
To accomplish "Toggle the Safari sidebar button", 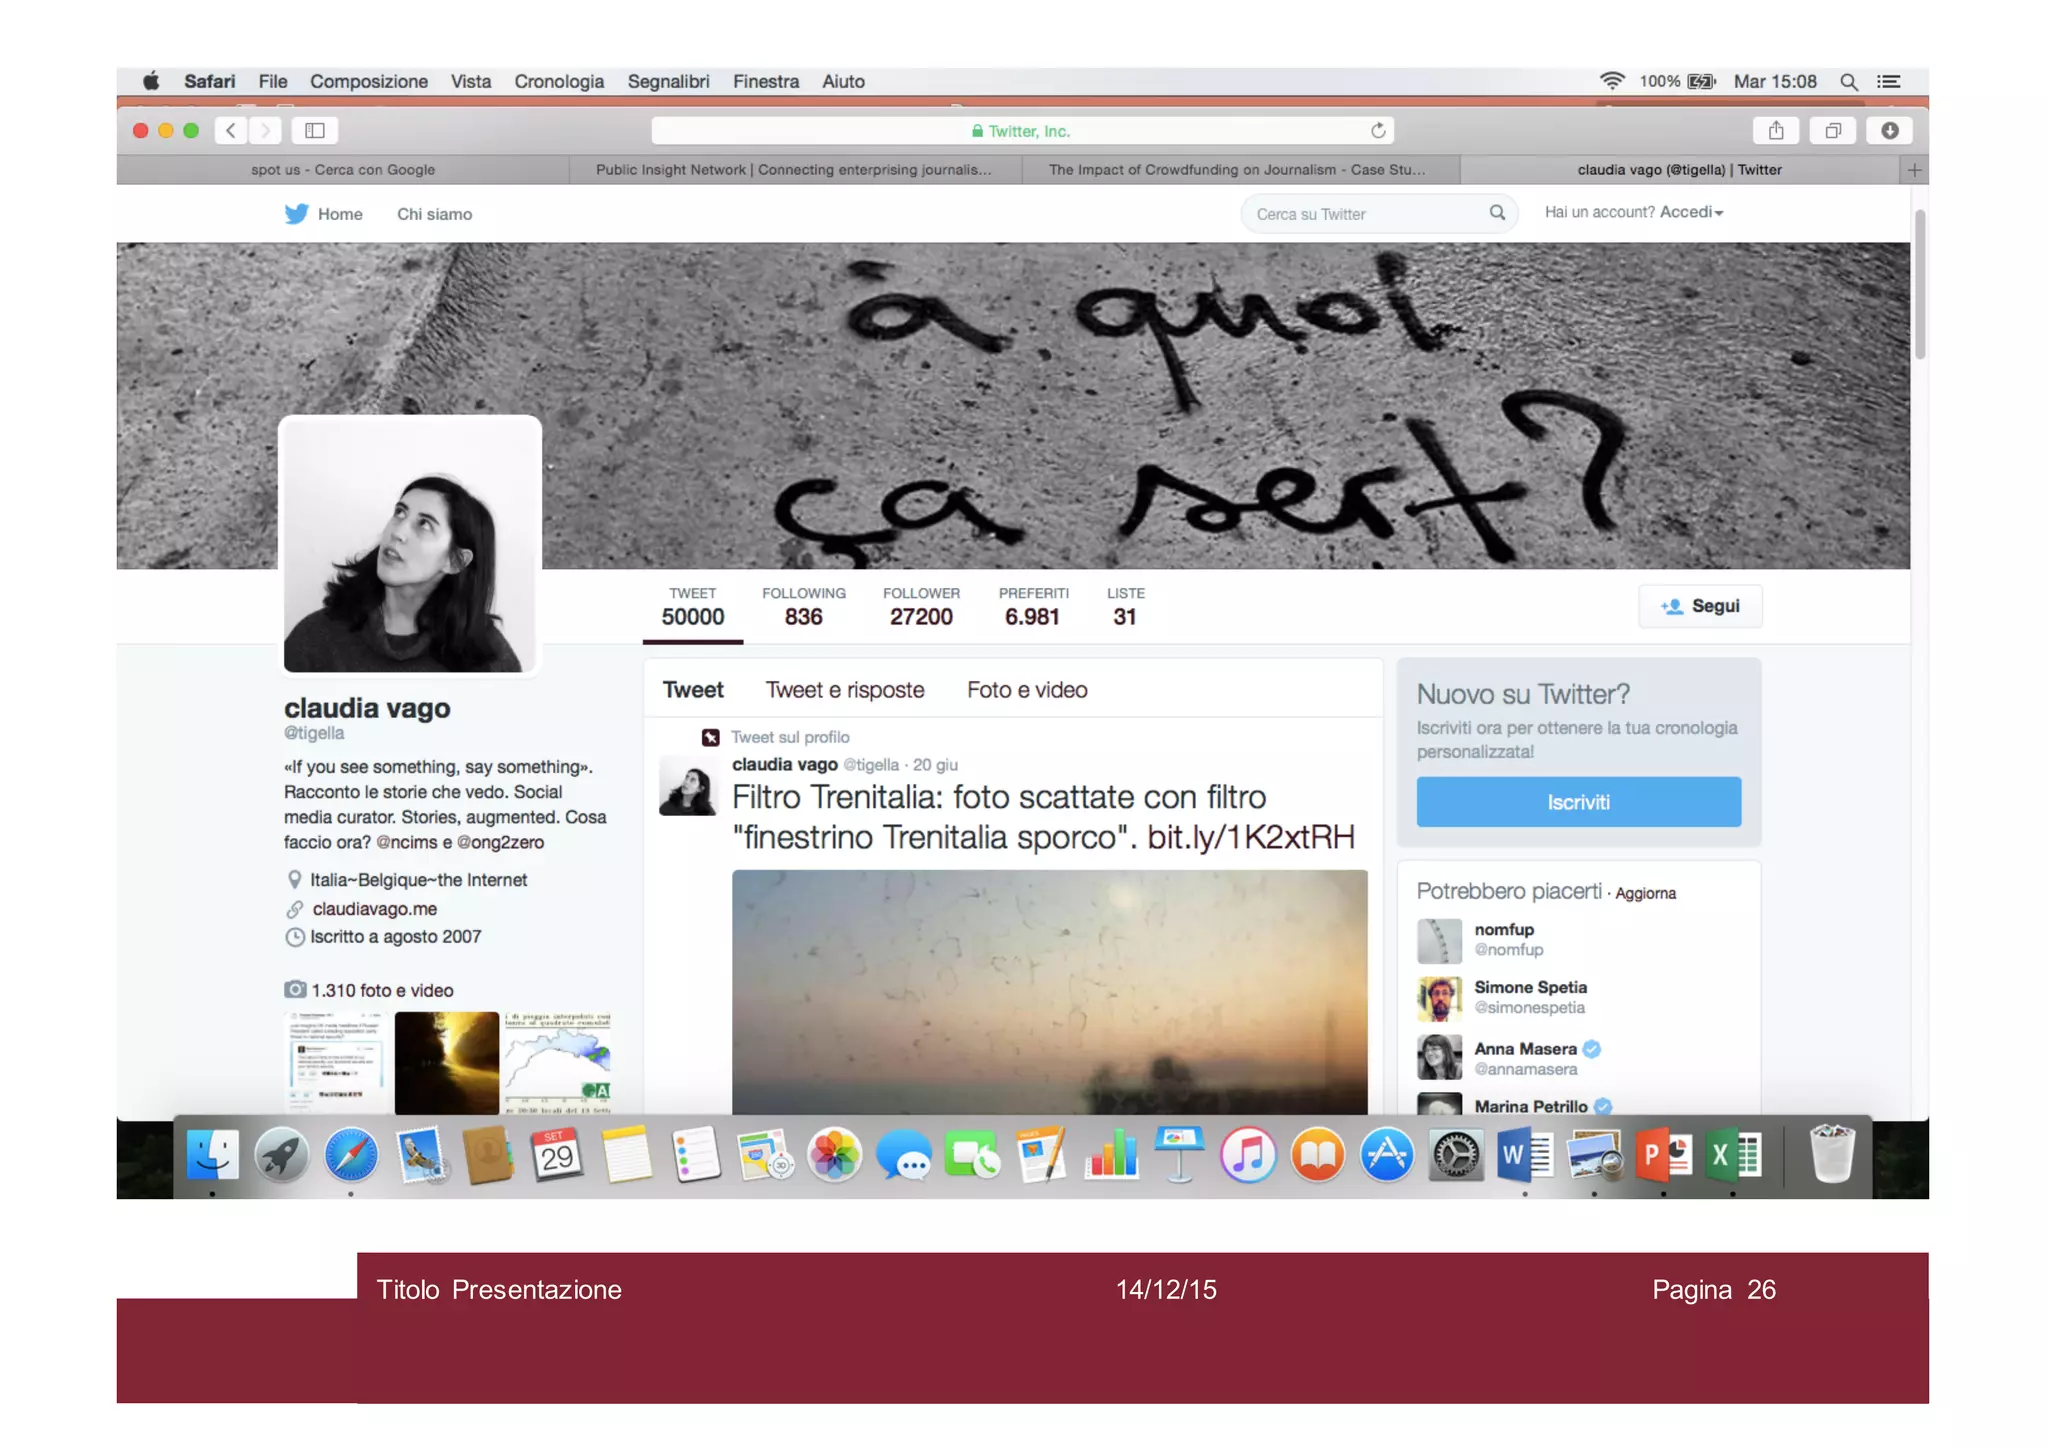I will click(x=315, y=131).
